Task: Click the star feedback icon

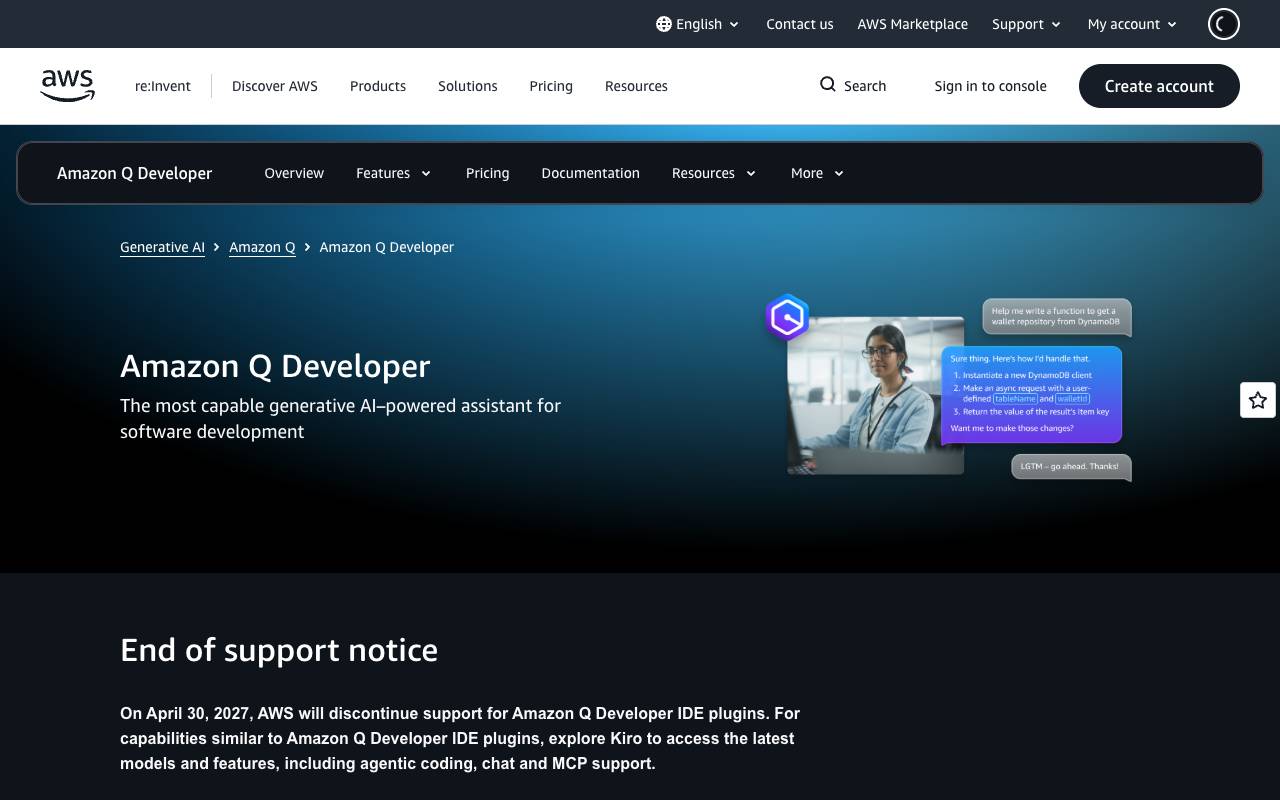Action: pos(1258,400)
